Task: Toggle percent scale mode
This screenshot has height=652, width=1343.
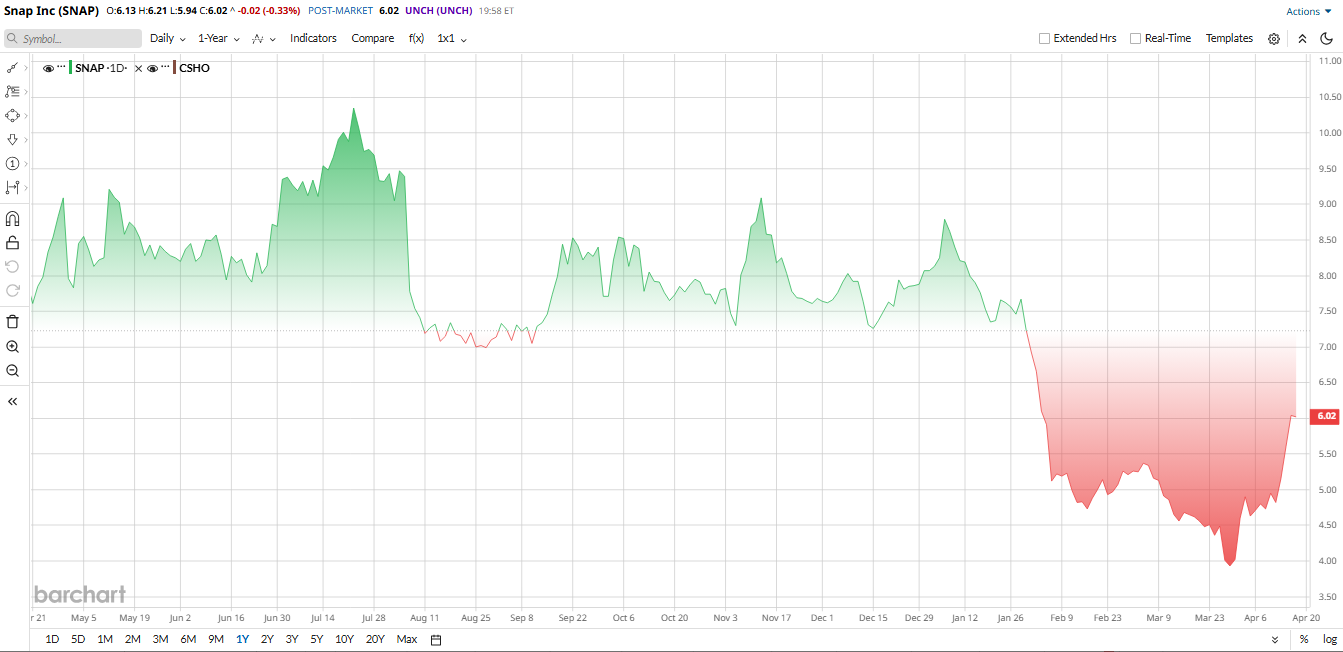Action: click(x=1304, y=640)
